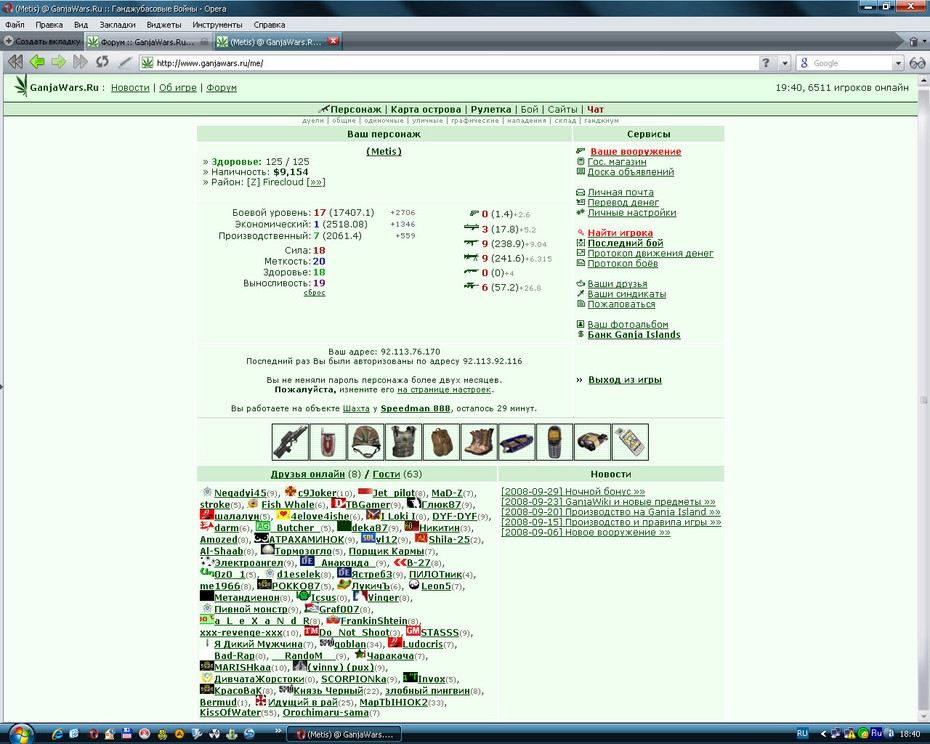Expand hidden system tray icons arrow
This screenshot has width=930, height=744.
tap(823, 734)
